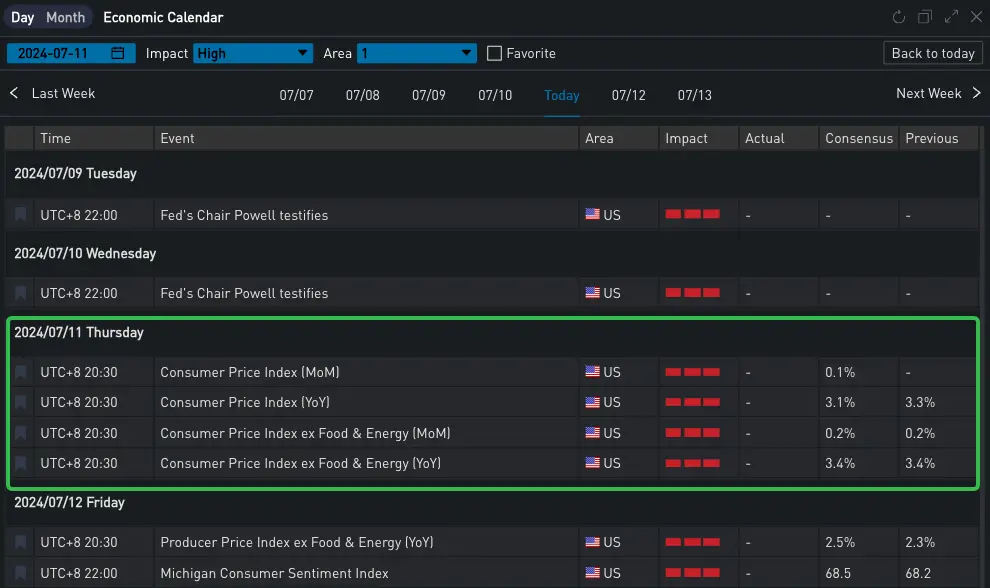Open the Impact dropdown set to High
Screen dimensions: 990x588
click(253, 53)
